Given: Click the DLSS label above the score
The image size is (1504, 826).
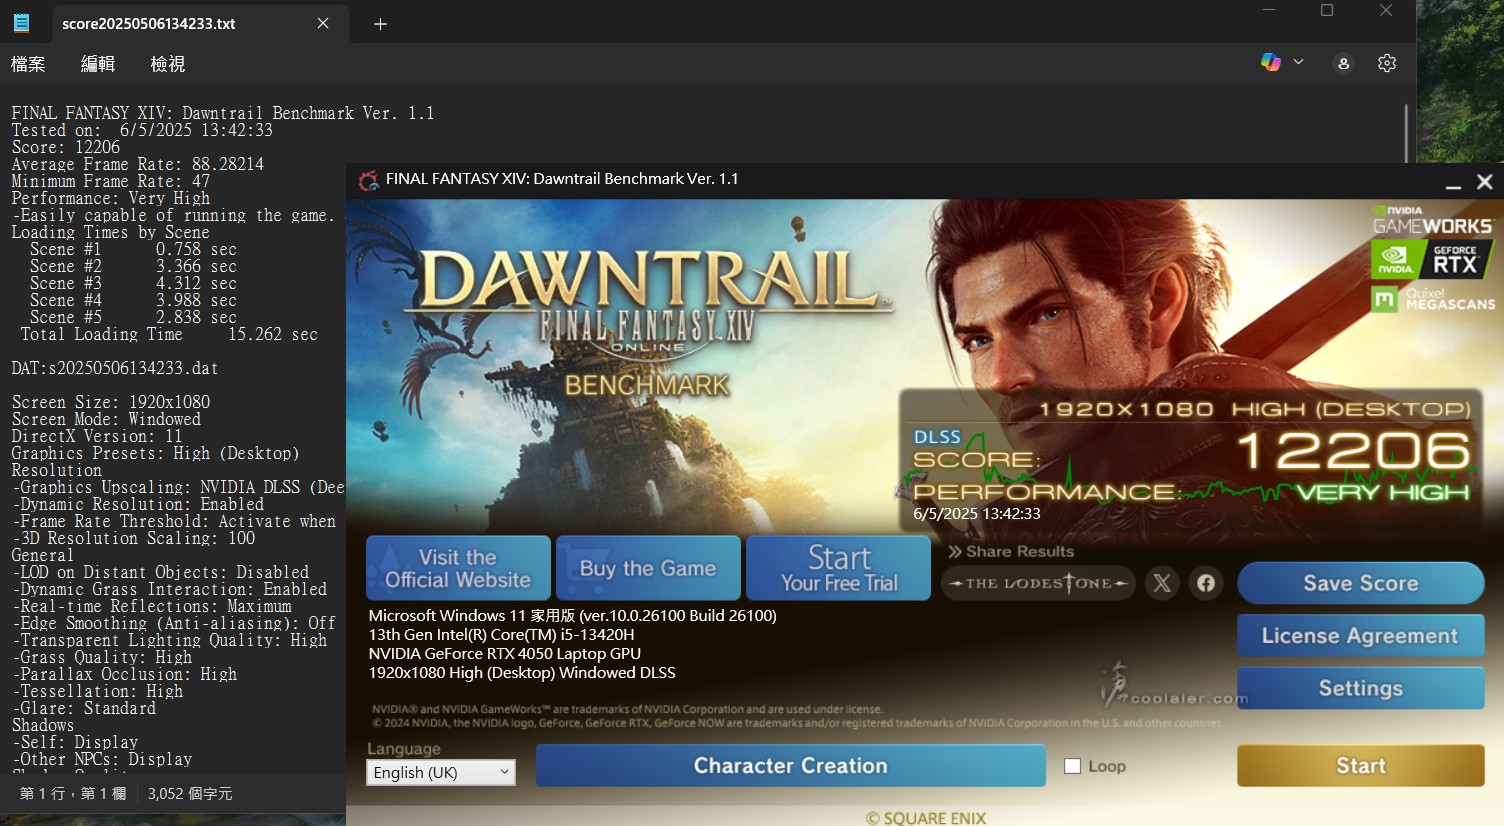Looking at the screenshot, I should (x=937, y=437).
